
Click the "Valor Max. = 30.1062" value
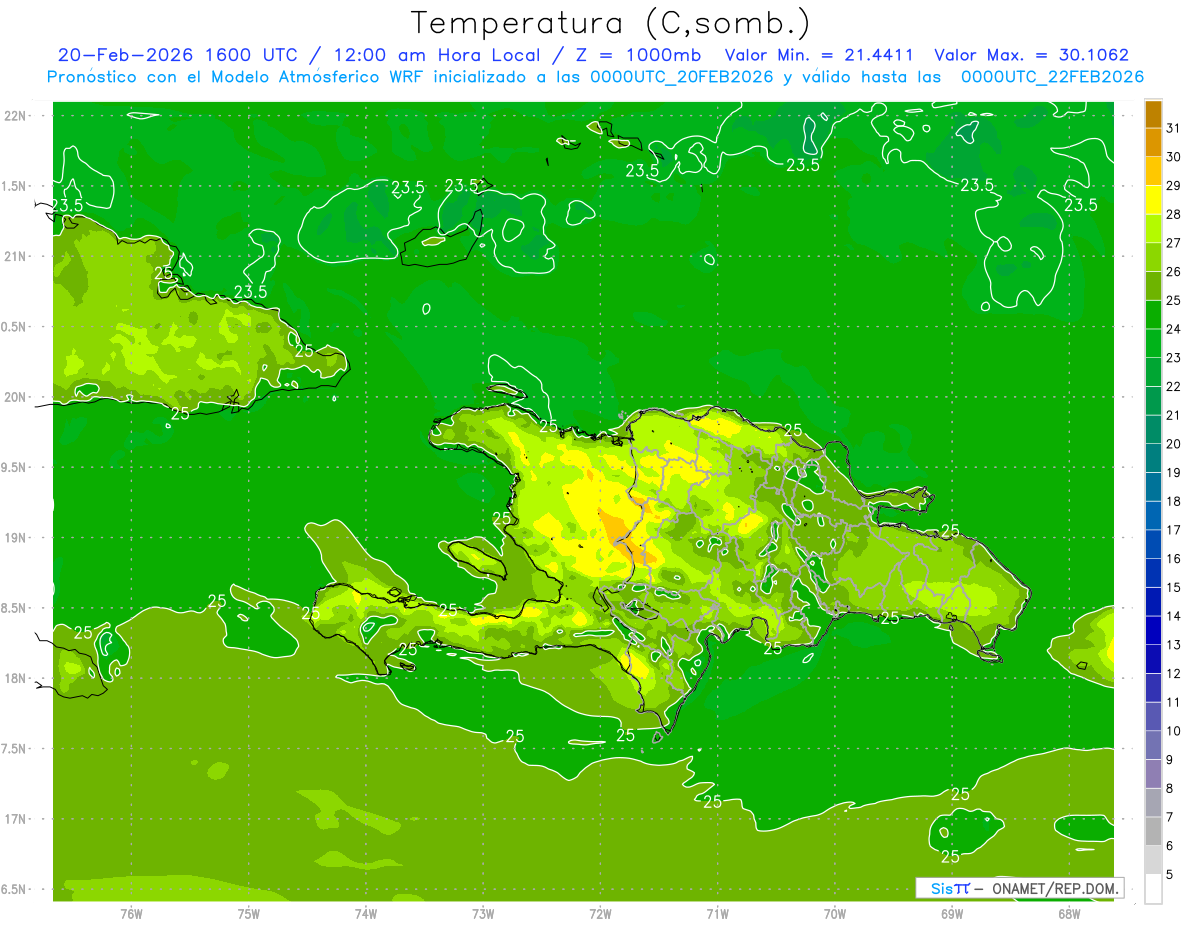(1032, 55)
